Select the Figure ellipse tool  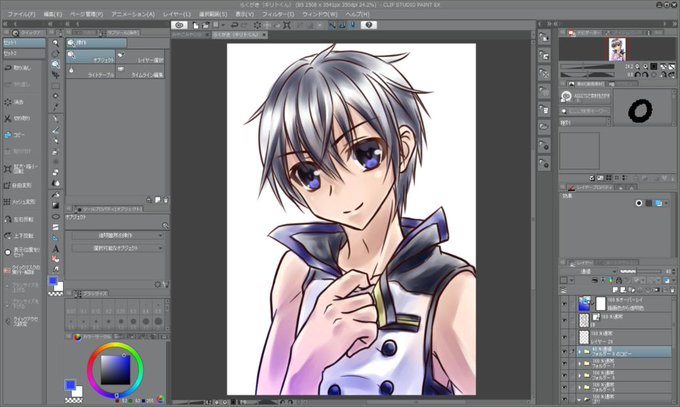(56, 216)
